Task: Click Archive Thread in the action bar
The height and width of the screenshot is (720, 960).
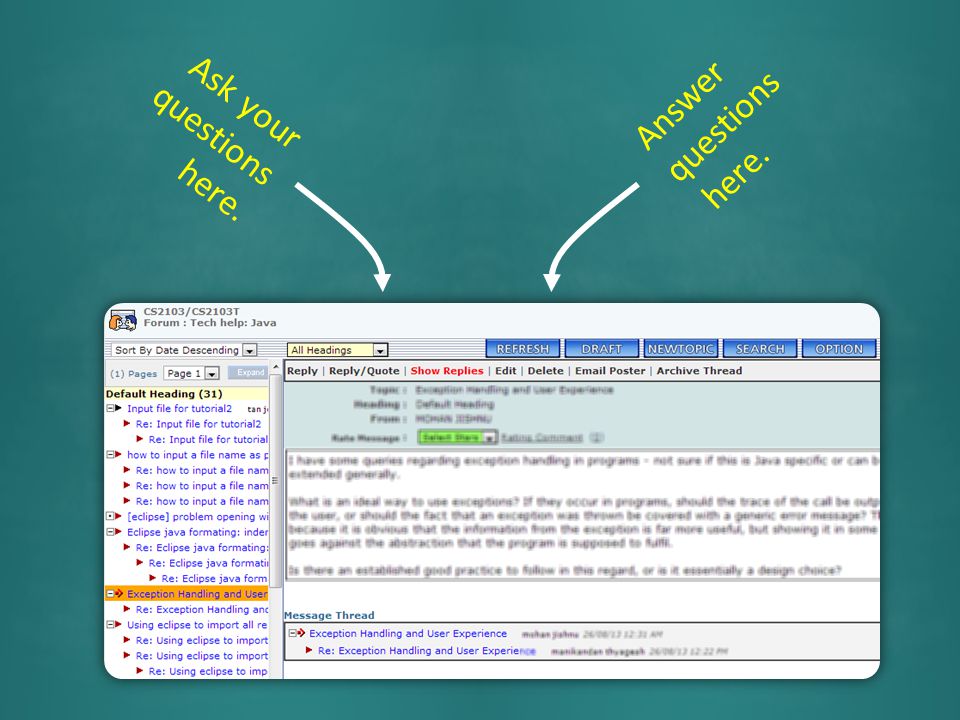Action: tap(699, 371)
